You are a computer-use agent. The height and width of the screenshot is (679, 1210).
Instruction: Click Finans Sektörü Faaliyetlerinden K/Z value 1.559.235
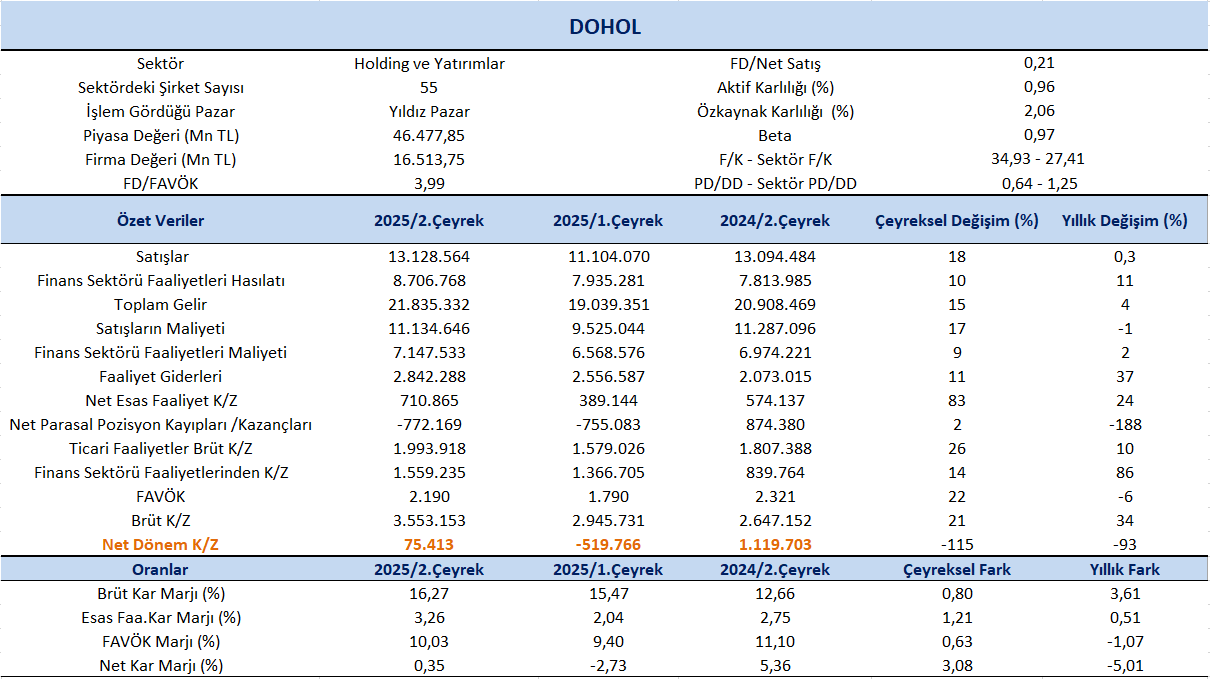pyautogui.click(x=429, y=472)
